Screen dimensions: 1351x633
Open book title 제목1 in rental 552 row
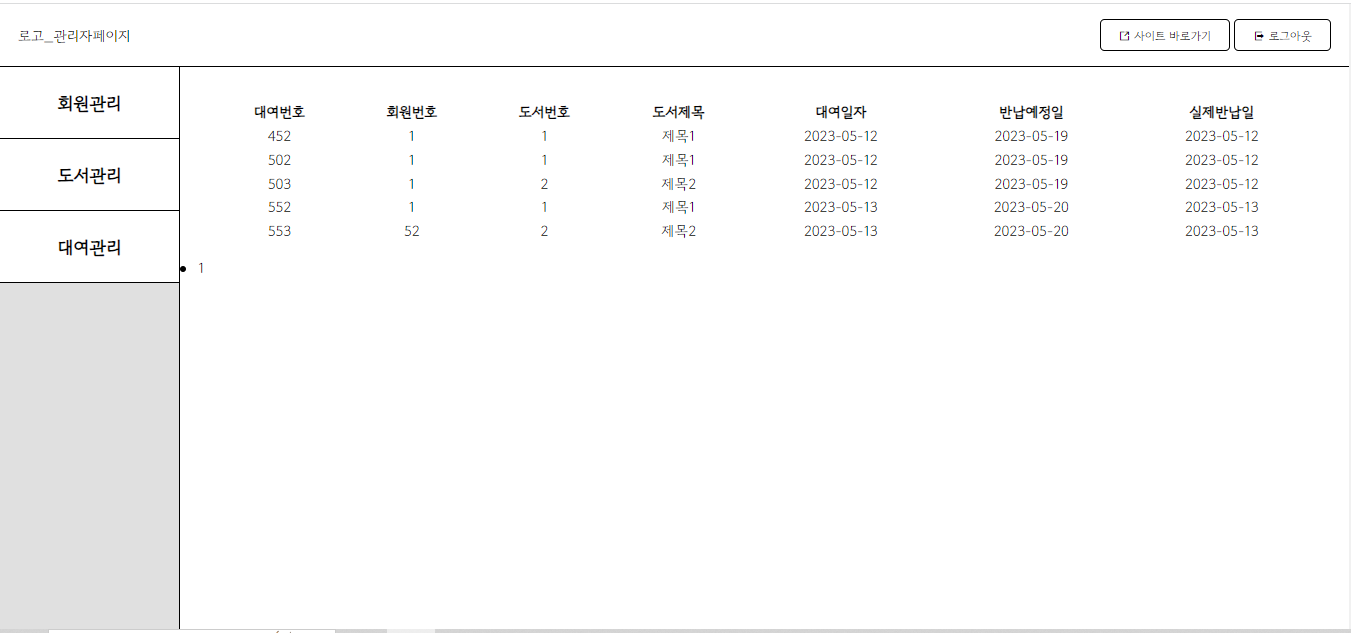click(678, 207)
